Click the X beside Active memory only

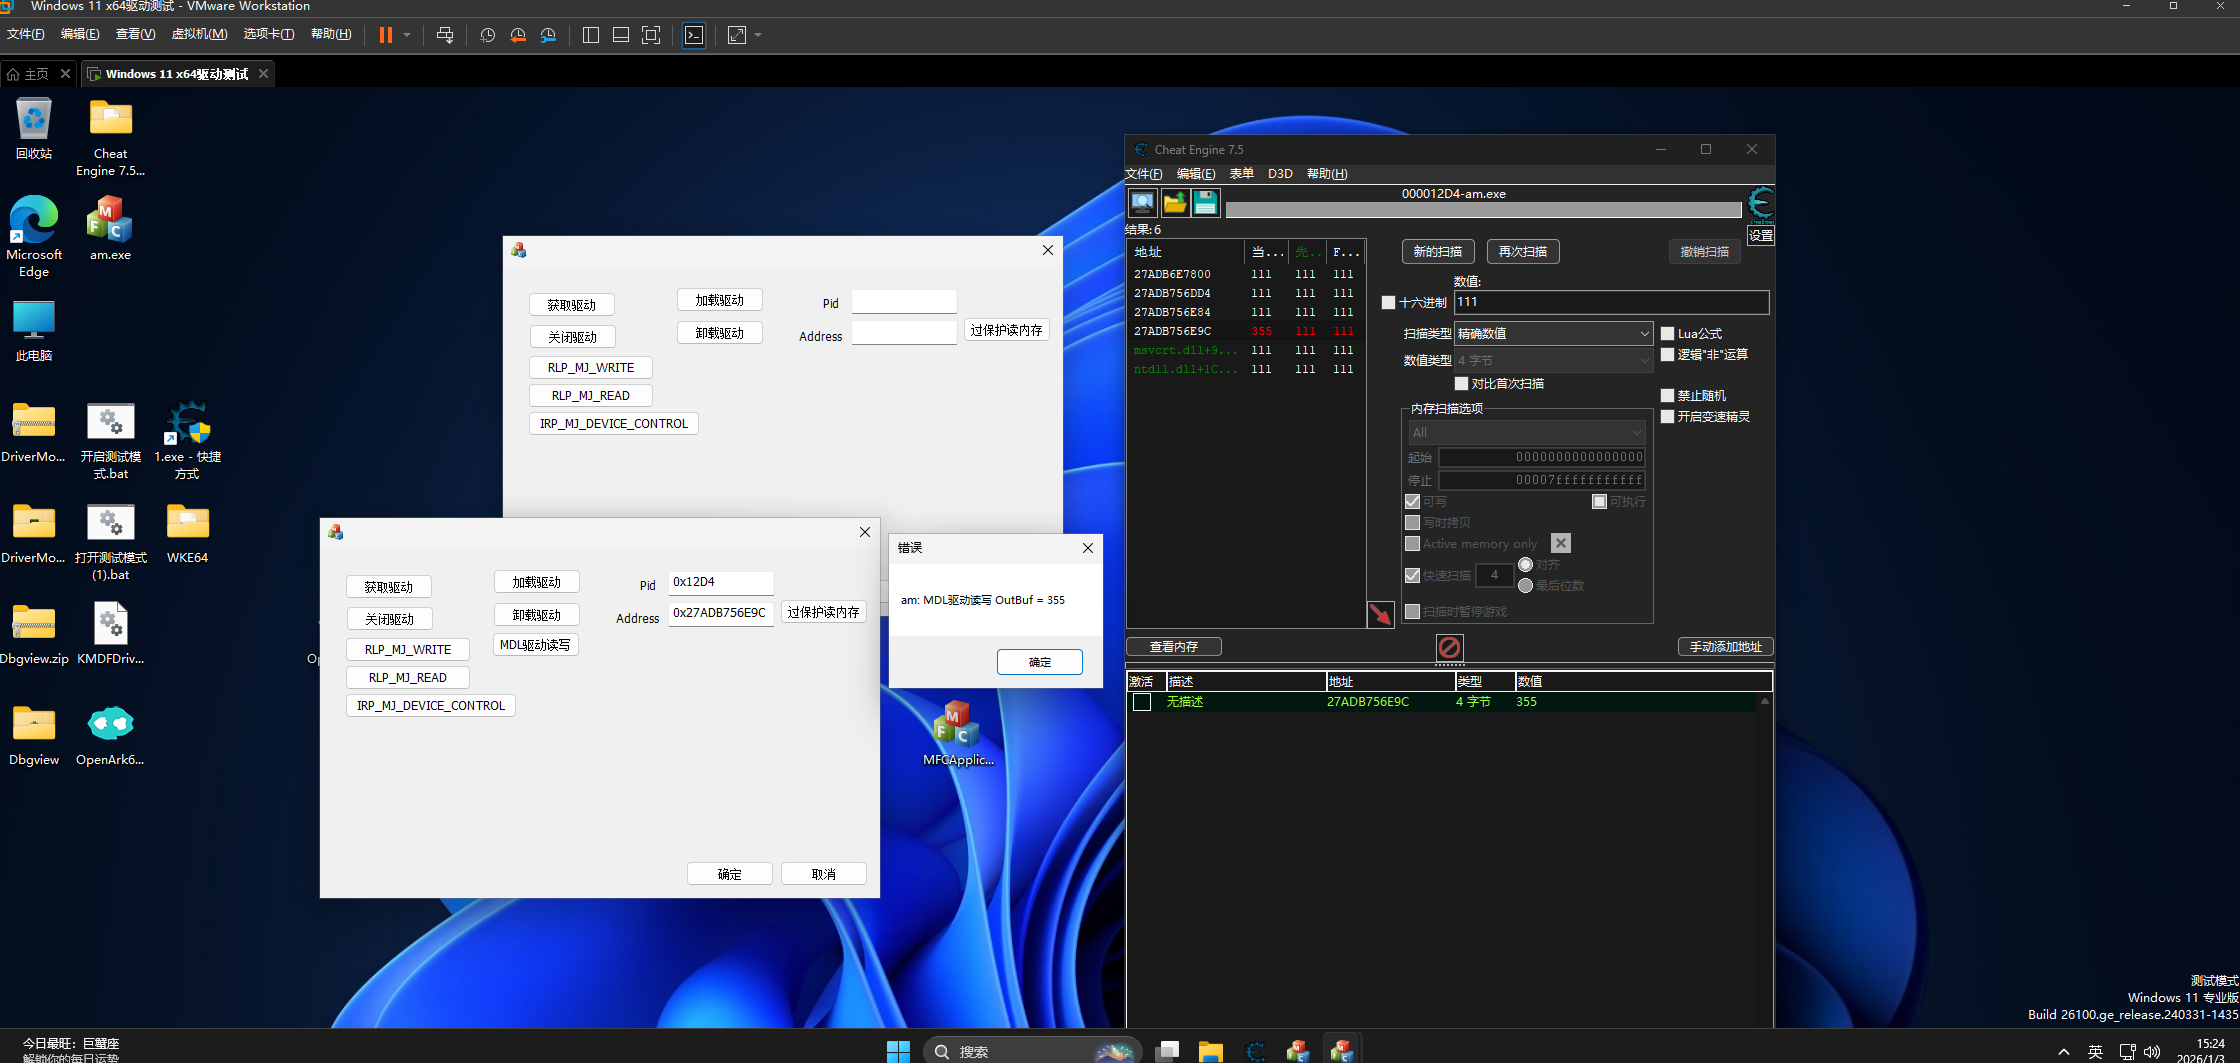1561,543
